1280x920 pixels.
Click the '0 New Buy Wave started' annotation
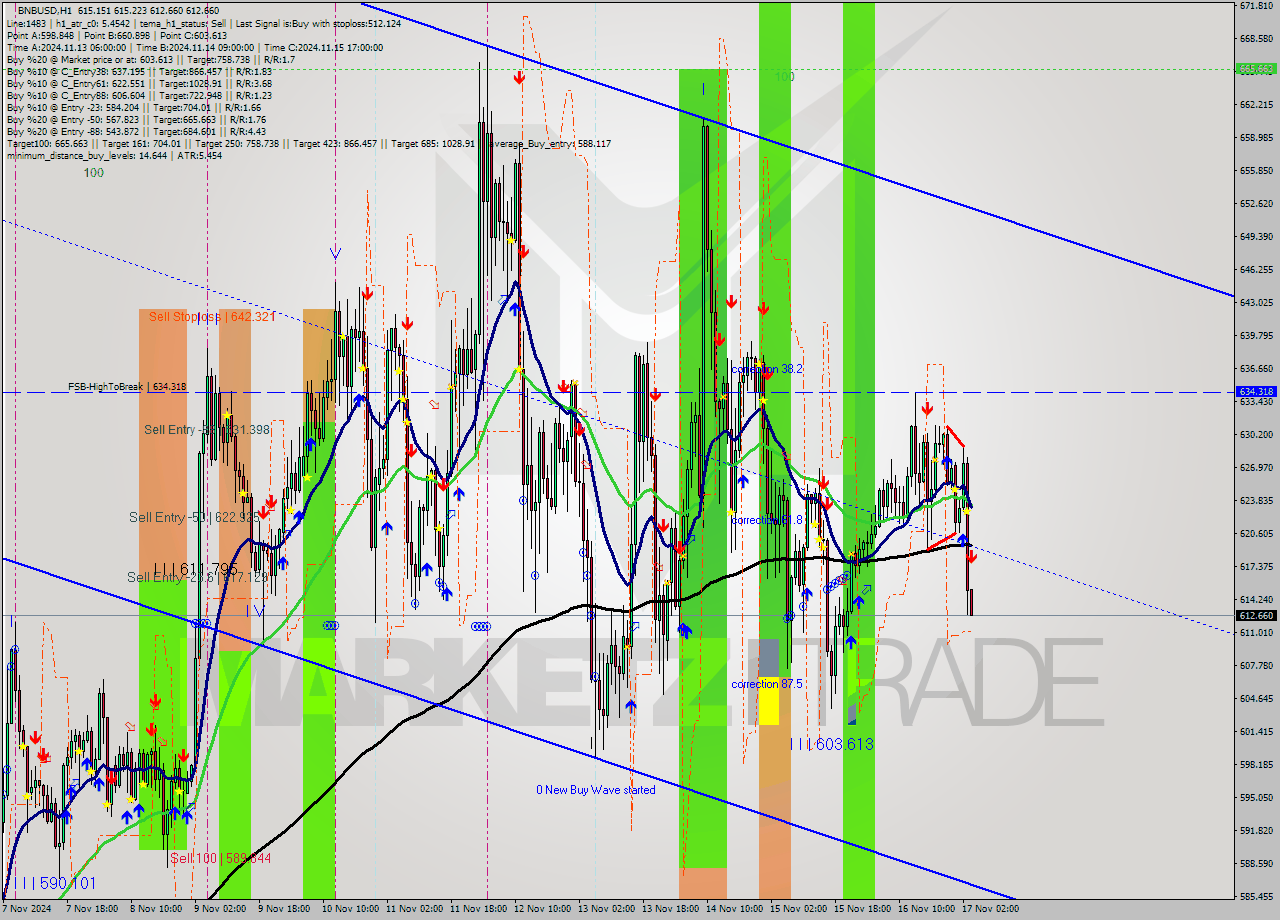[x=596, y=790]
